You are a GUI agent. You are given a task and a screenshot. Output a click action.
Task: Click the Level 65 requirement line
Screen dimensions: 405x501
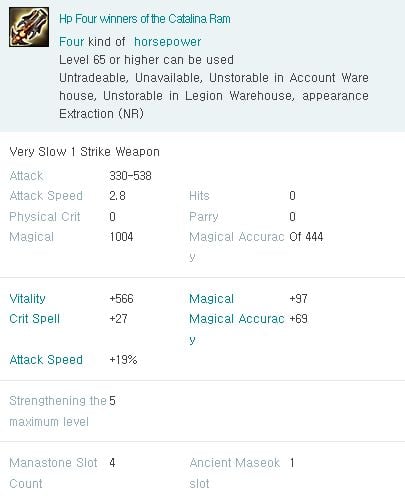(x=146, y=60)
